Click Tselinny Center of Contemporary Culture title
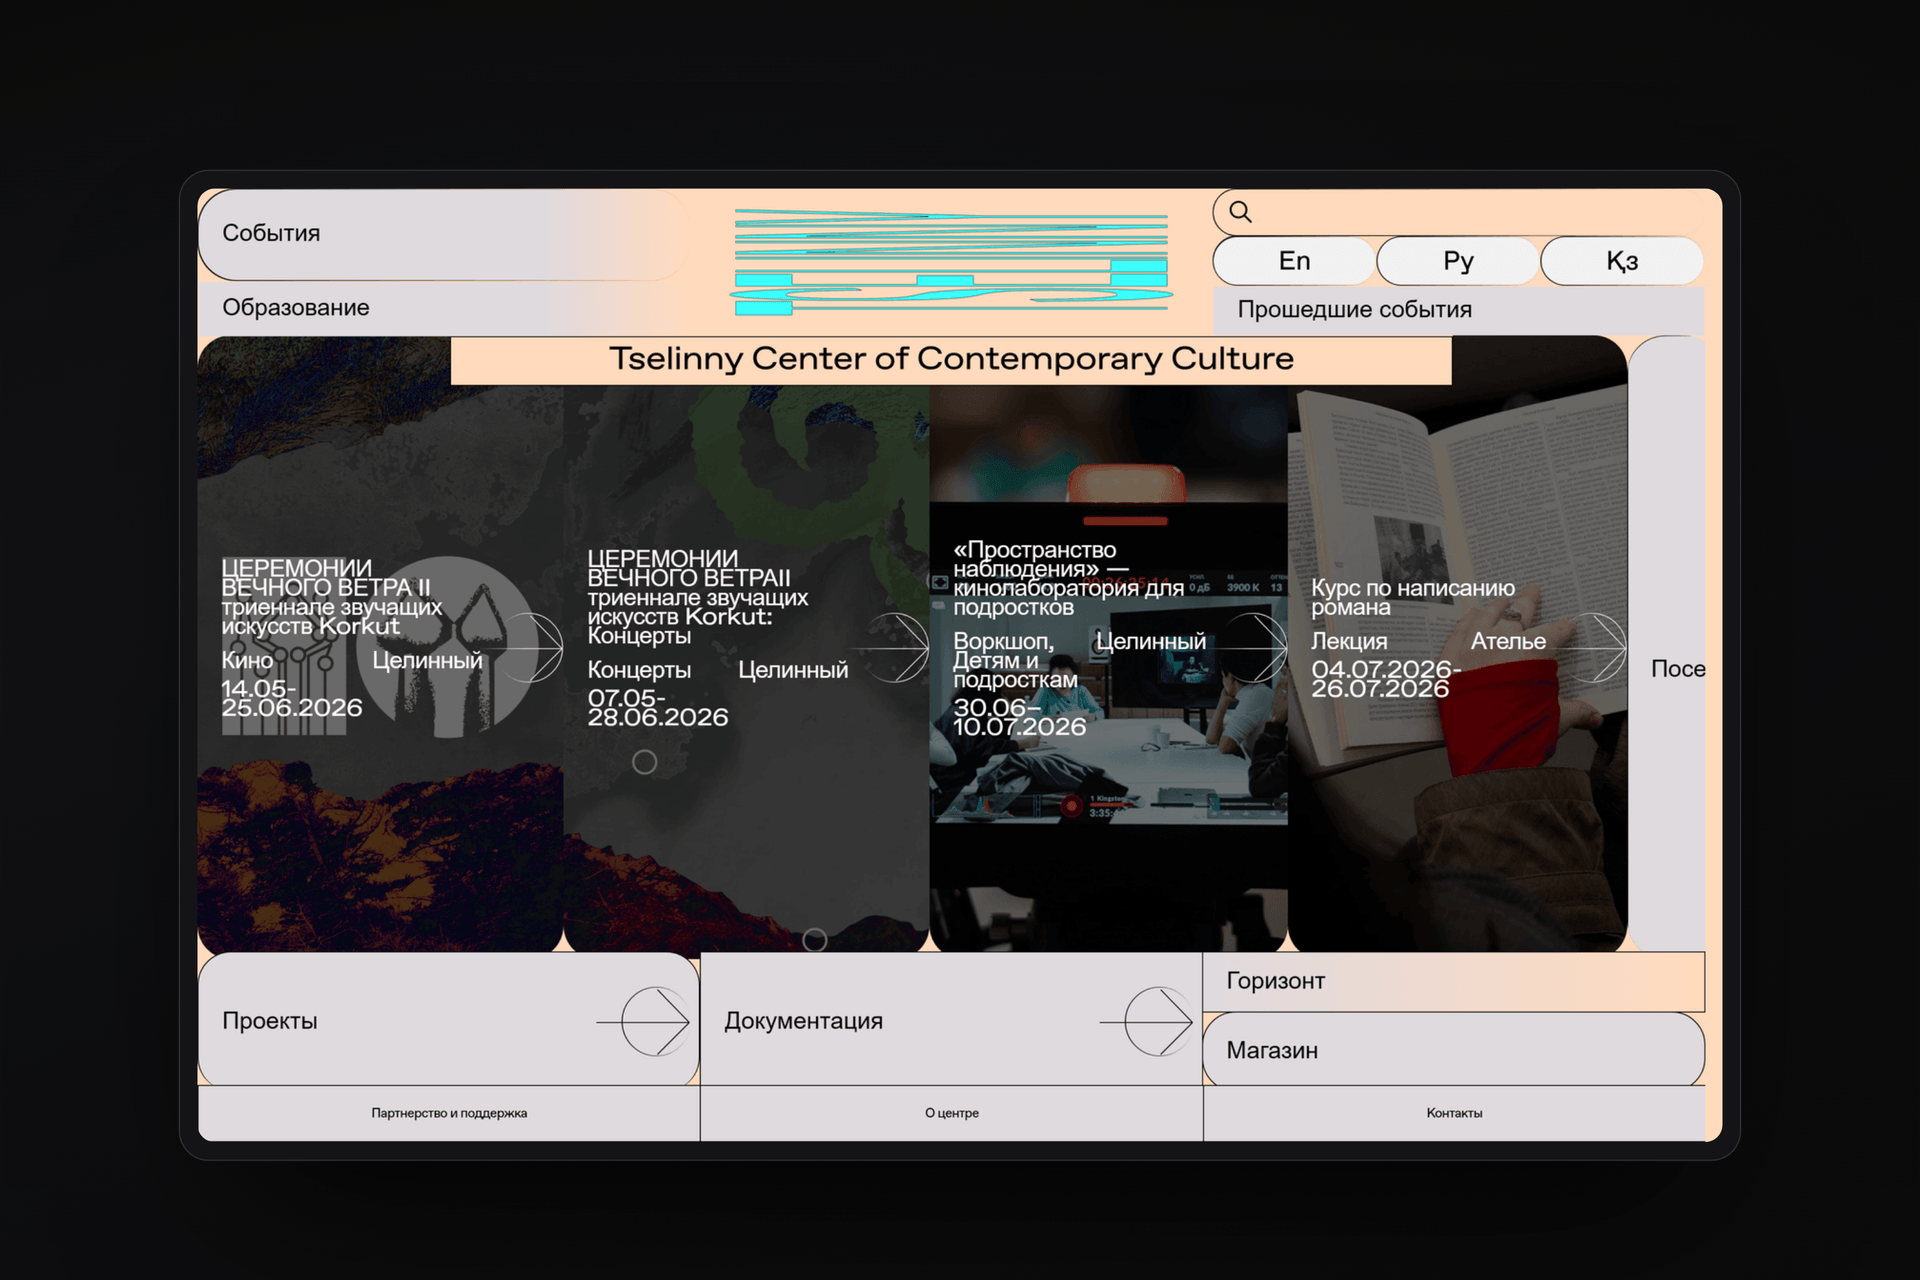 tap(951, 359)
